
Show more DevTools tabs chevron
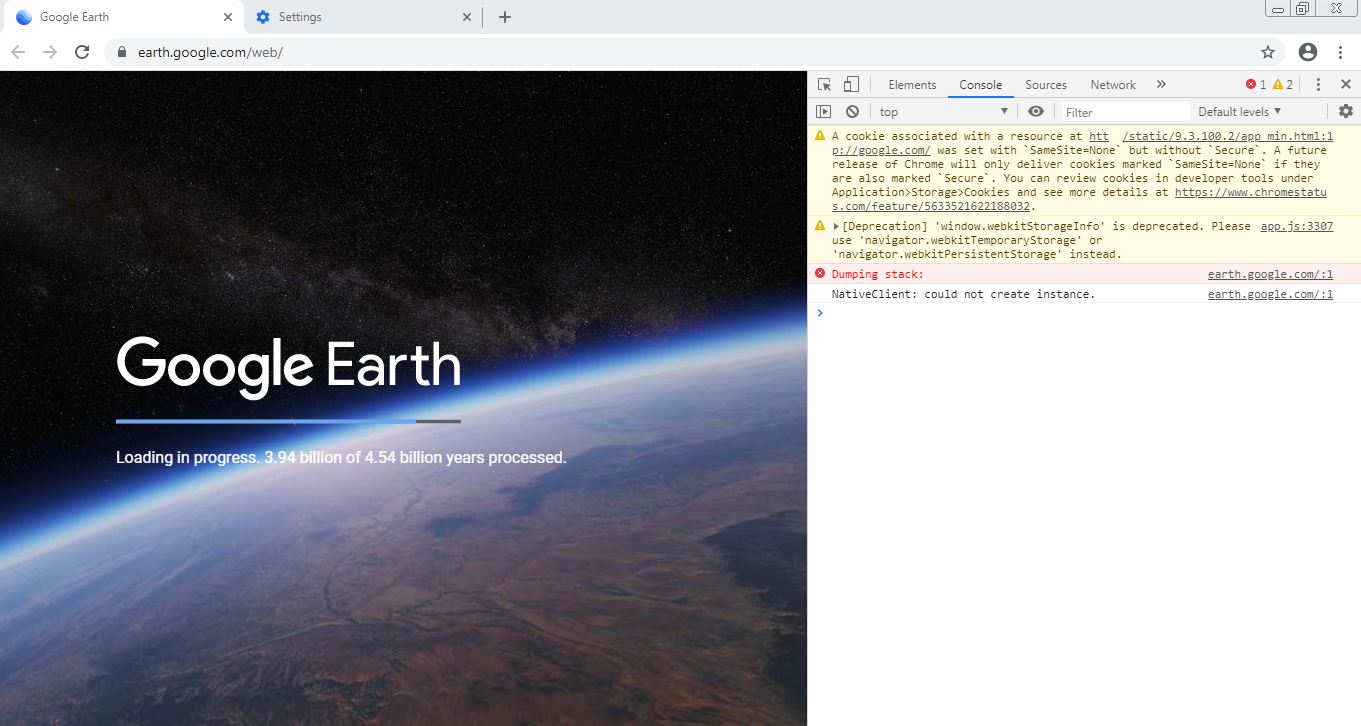(1161, 85)
